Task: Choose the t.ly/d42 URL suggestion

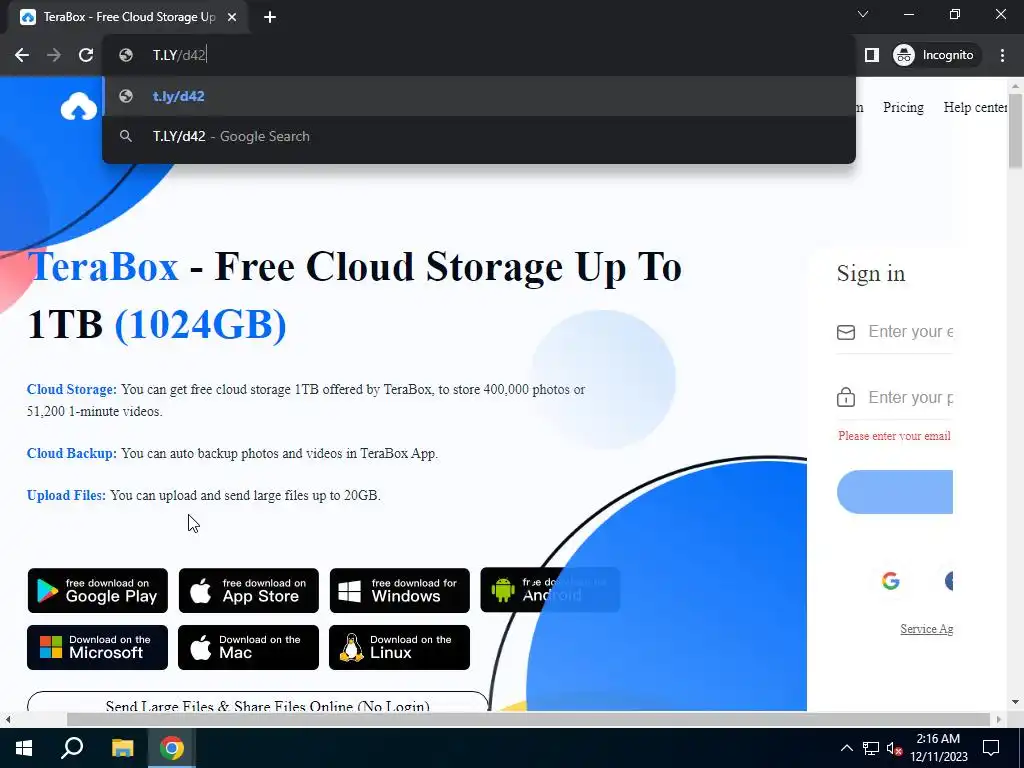Action: (x=479, y=96)
